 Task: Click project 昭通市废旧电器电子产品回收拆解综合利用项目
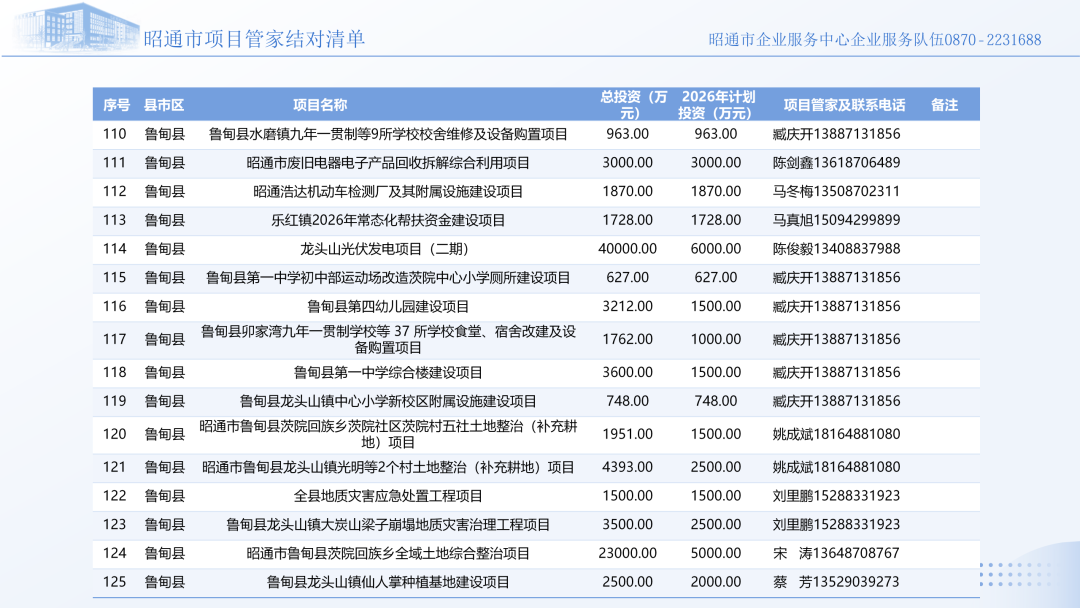[x=388, y=163]
